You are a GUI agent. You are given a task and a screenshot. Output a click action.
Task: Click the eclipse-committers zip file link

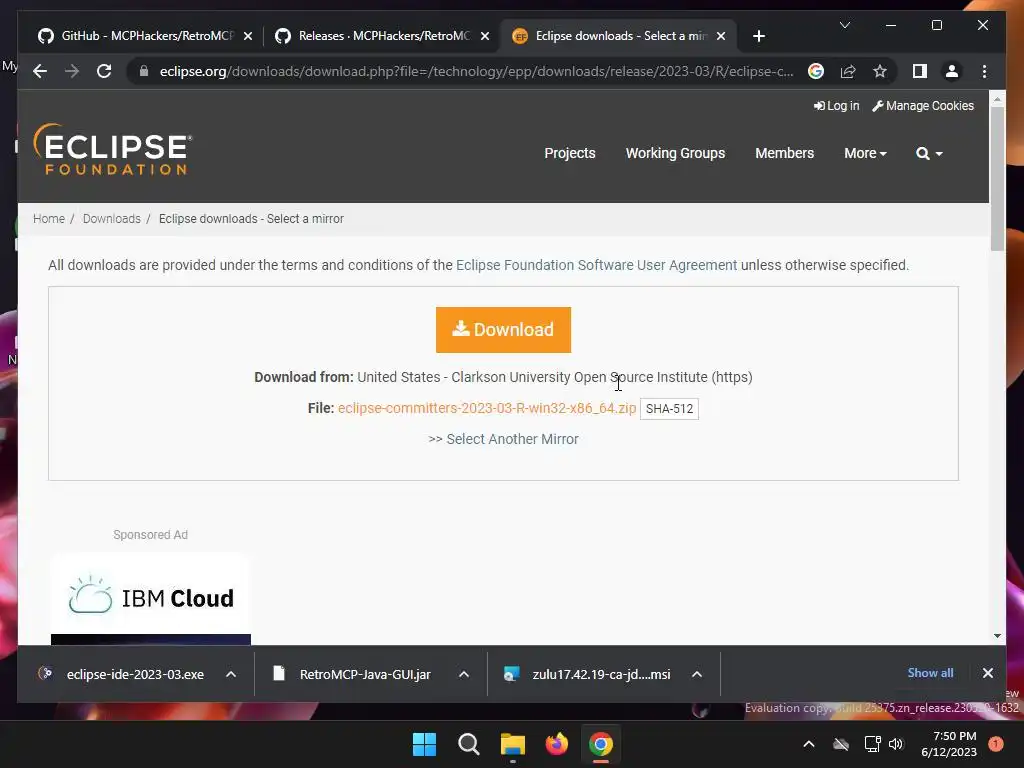pyautogui.click(x=487, y=408)
